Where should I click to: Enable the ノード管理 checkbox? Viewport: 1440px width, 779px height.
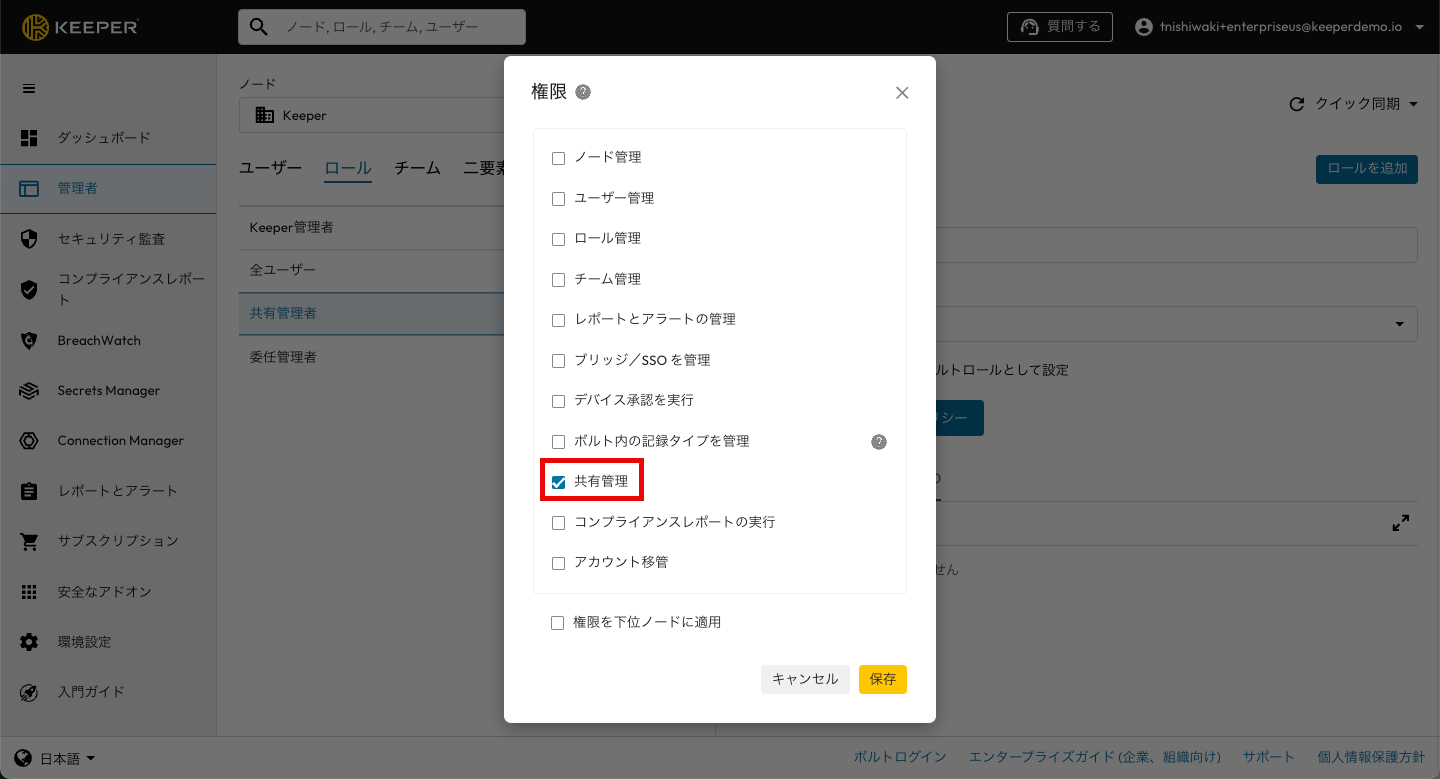559,158
